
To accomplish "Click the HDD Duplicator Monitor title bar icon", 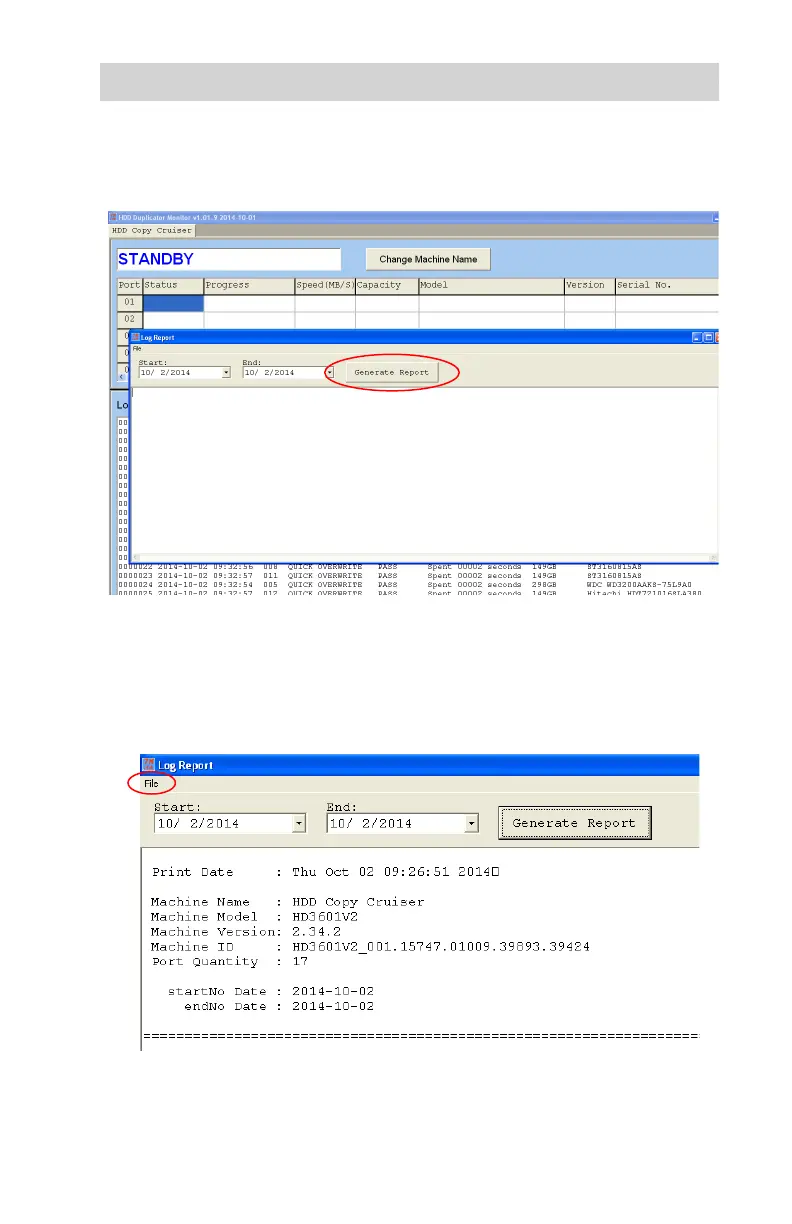I will pyautogui.click(x=113, y=218).
